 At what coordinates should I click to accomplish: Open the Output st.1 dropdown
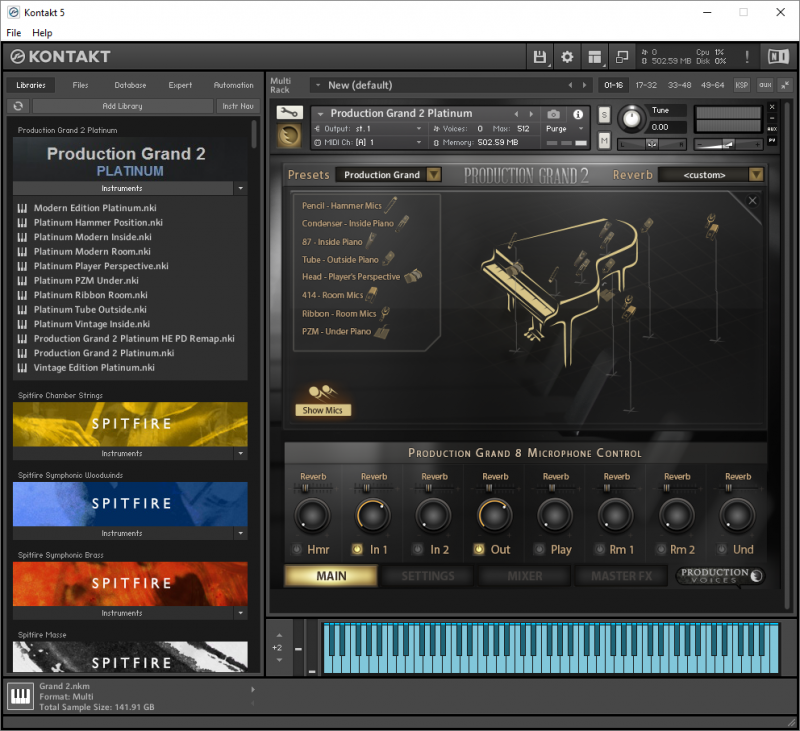[x=368, y=129]
